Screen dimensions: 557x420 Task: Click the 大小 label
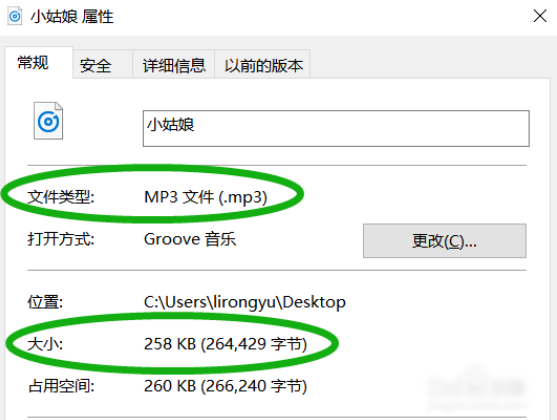coord(45,344)
